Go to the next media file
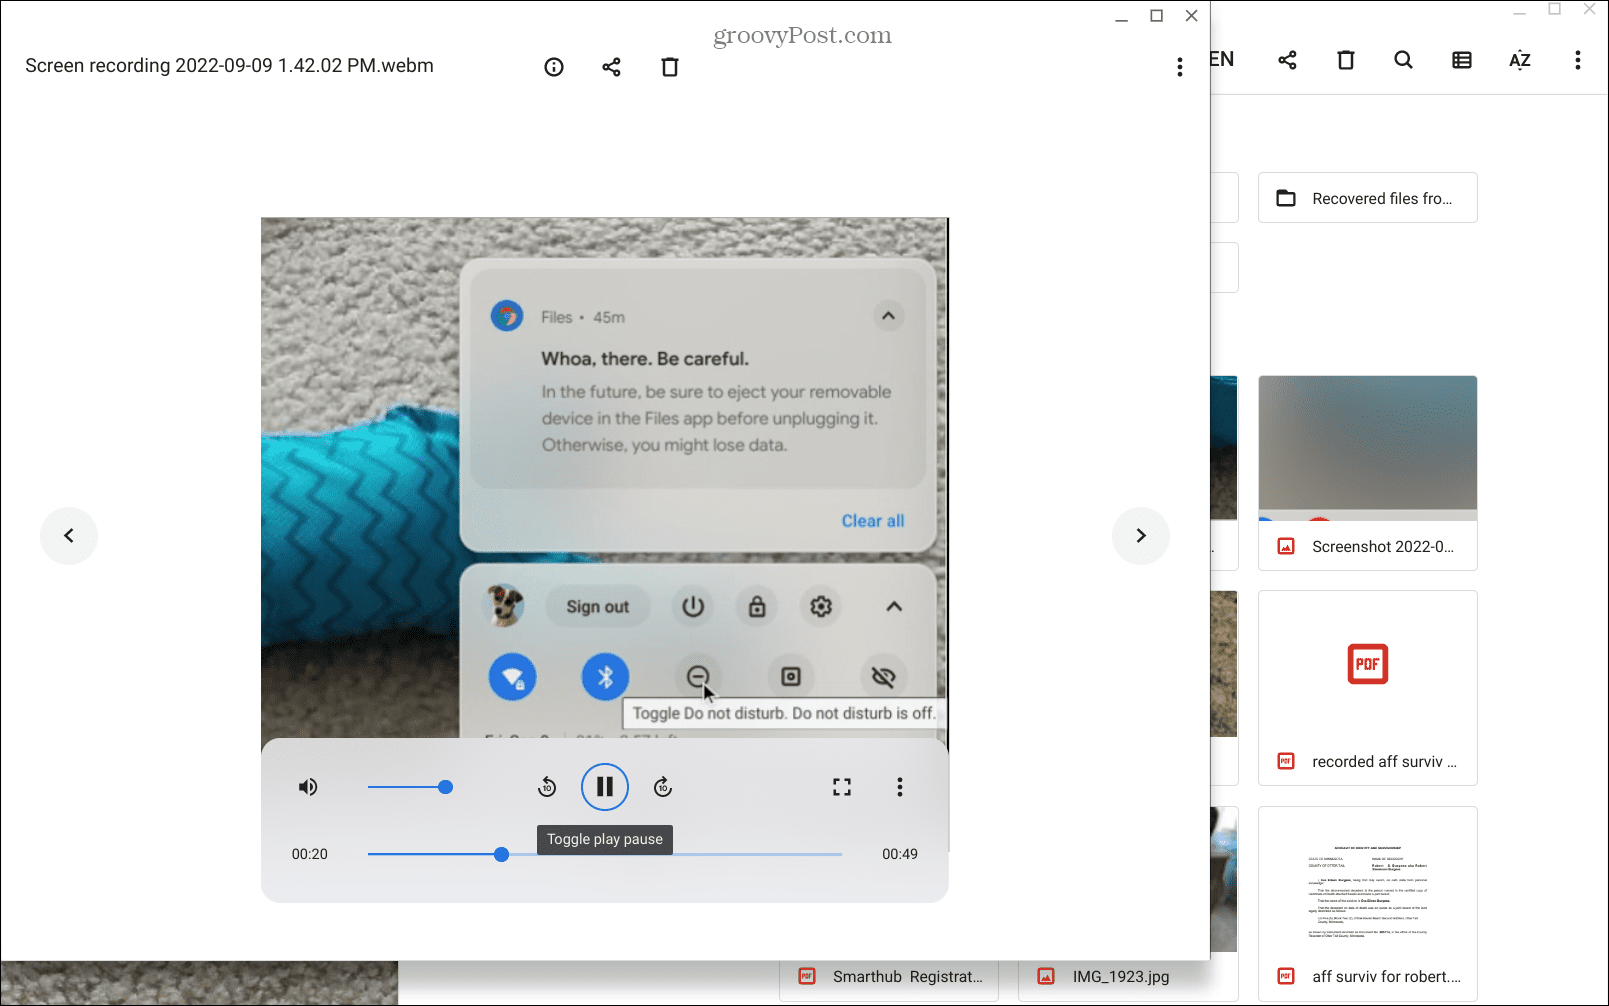Screen dimensions: 1609x1006 pyautogui.click(x=1141, y=536)
